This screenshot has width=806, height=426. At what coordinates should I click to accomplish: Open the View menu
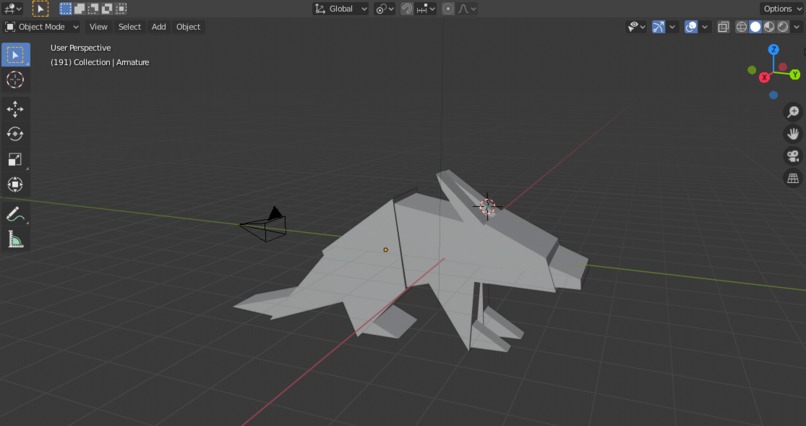point(98,27)
